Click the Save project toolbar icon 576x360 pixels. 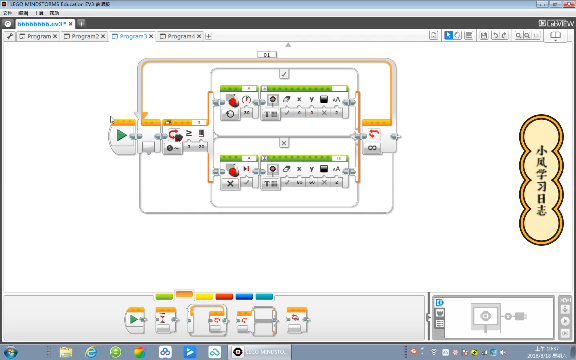484,36
